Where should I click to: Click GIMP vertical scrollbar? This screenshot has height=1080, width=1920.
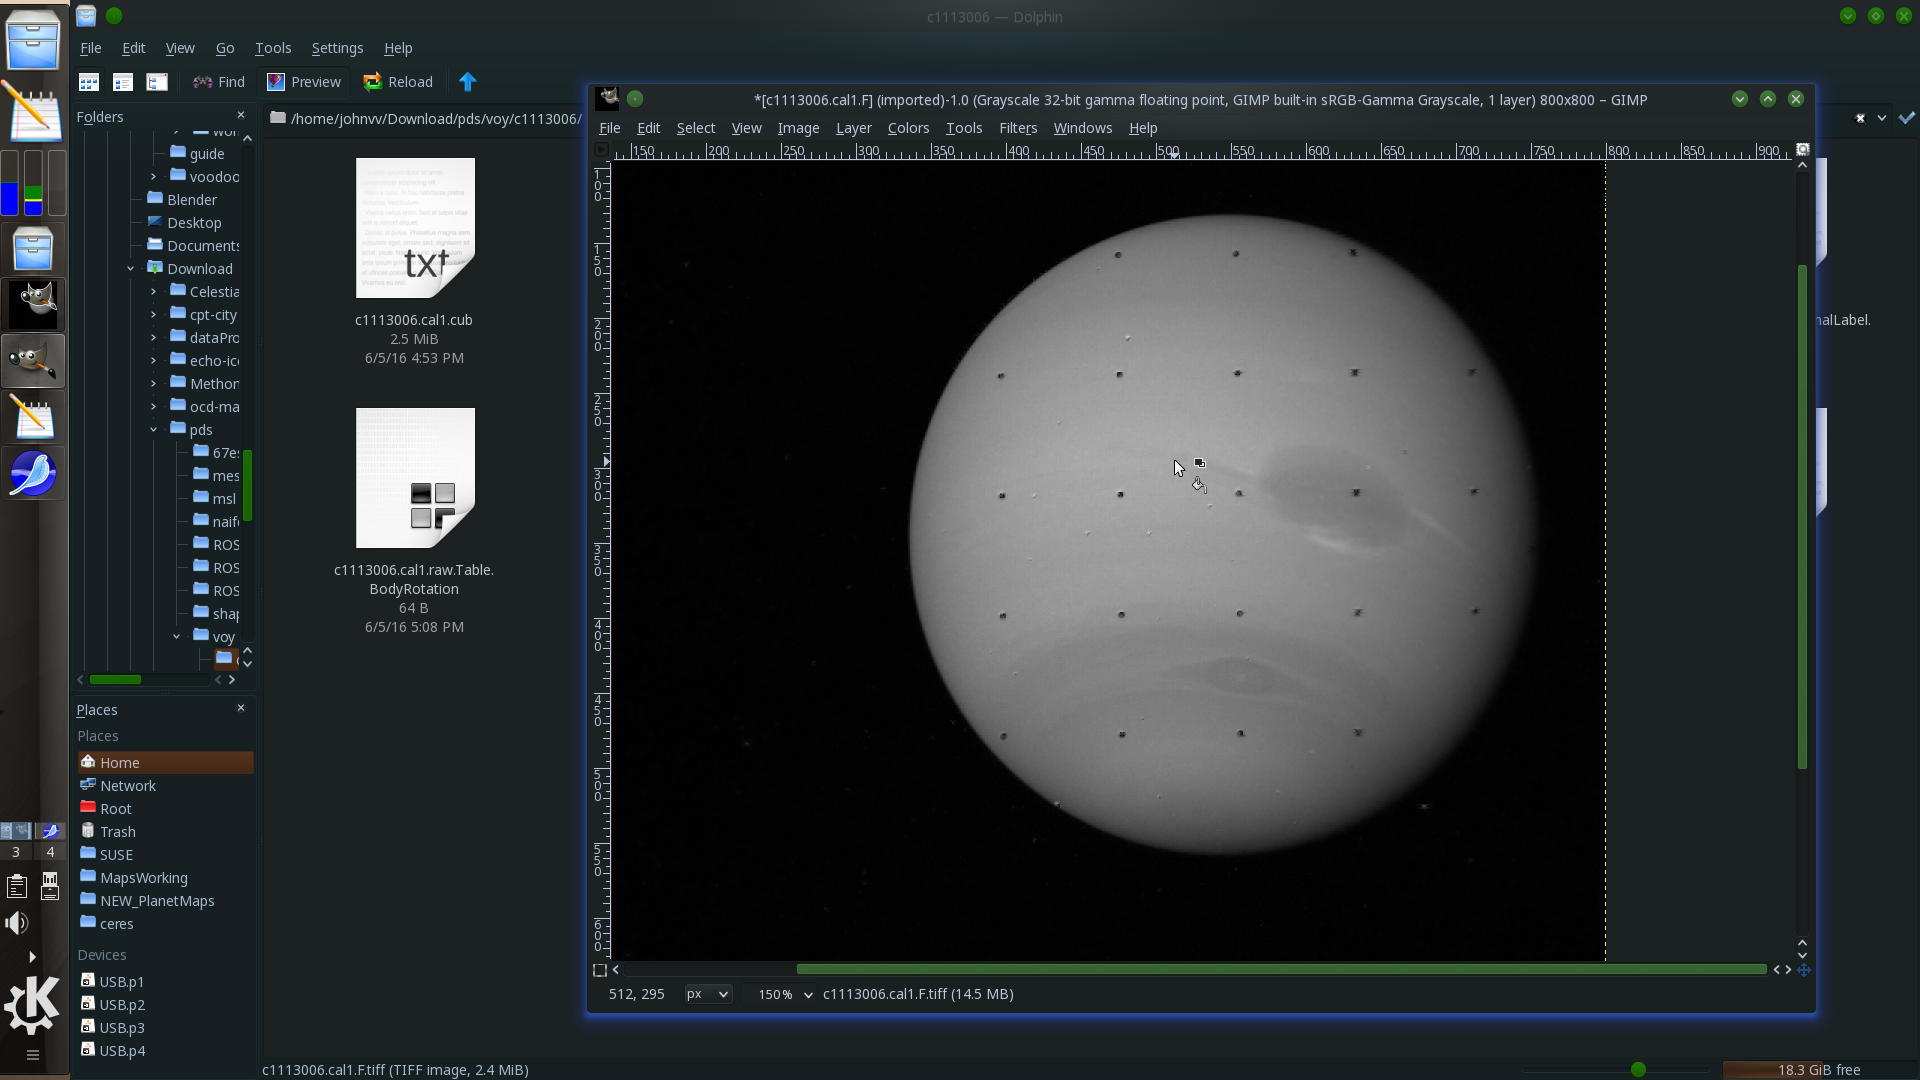1802,517
